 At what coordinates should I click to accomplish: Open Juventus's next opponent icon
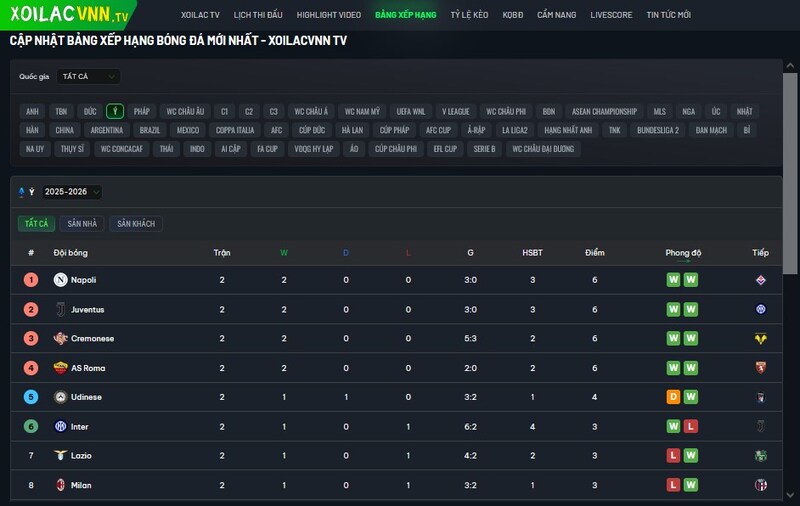coord(761,309)
